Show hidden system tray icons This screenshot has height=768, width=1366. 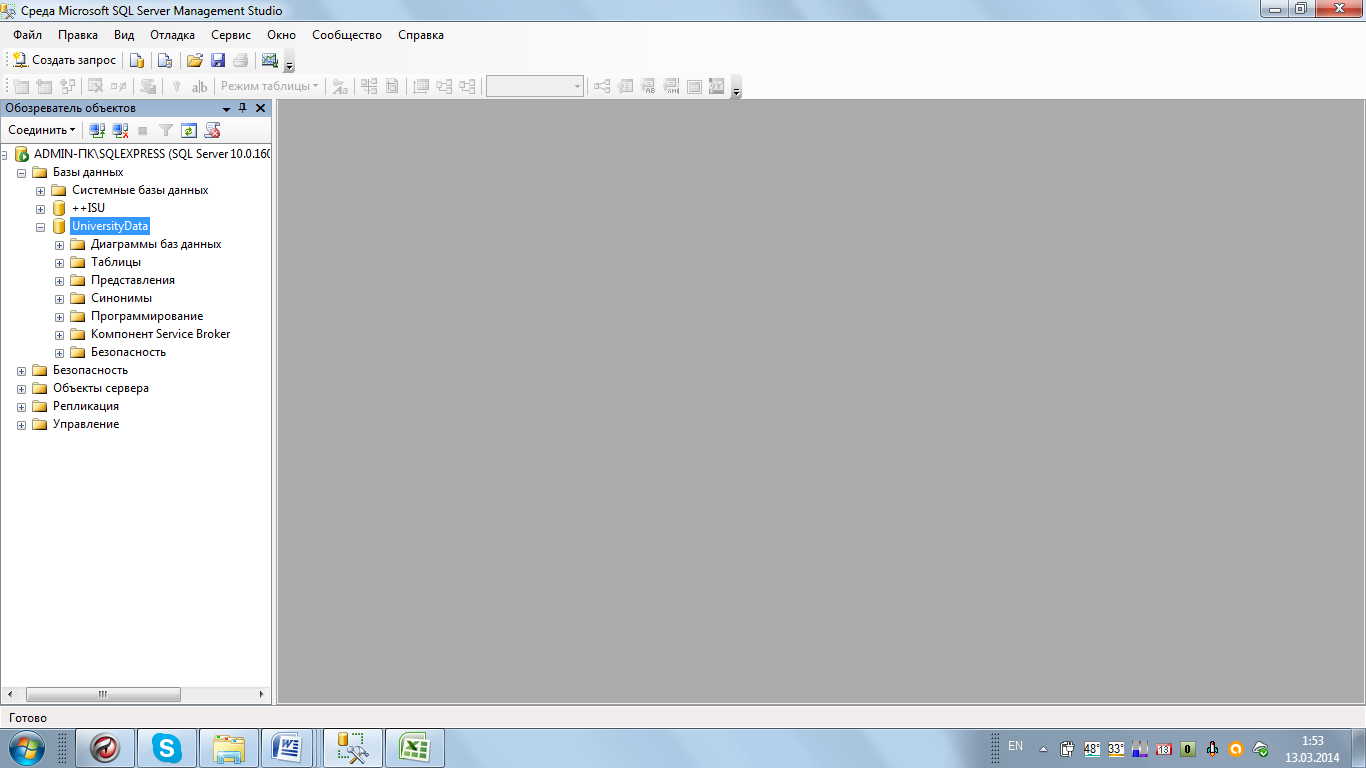1043,748
